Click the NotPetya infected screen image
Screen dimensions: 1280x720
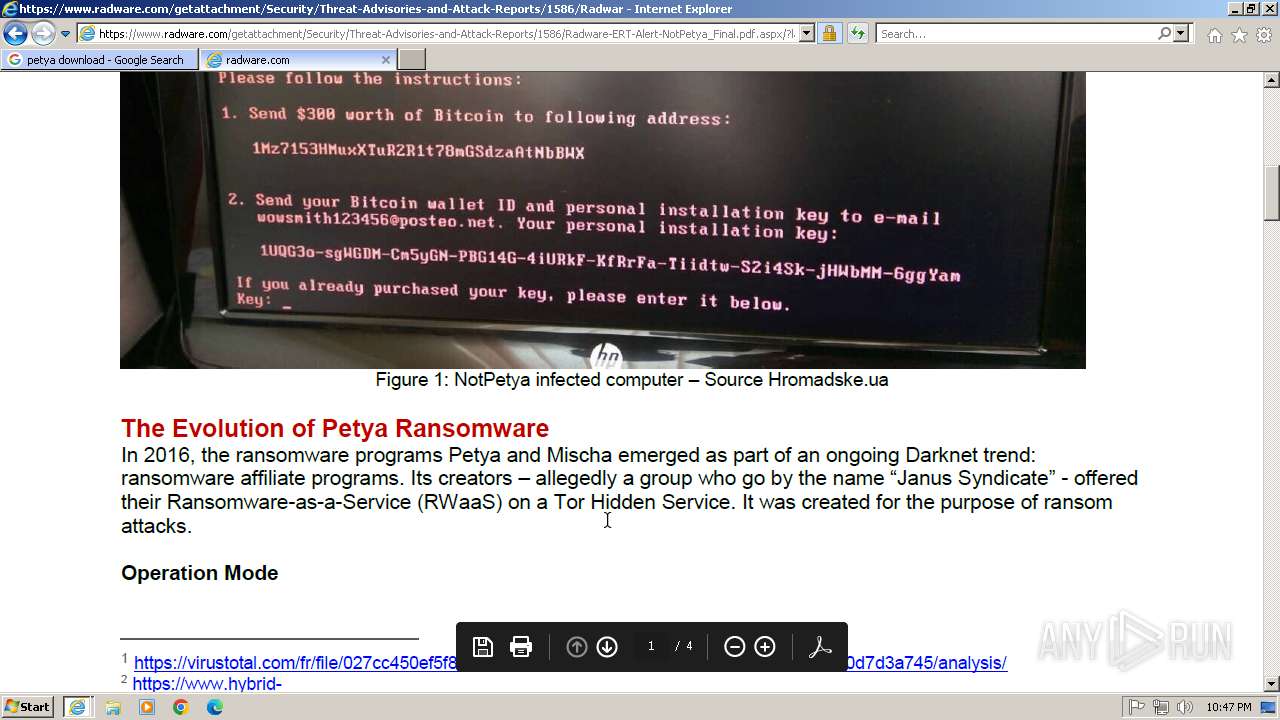(603, 220)
